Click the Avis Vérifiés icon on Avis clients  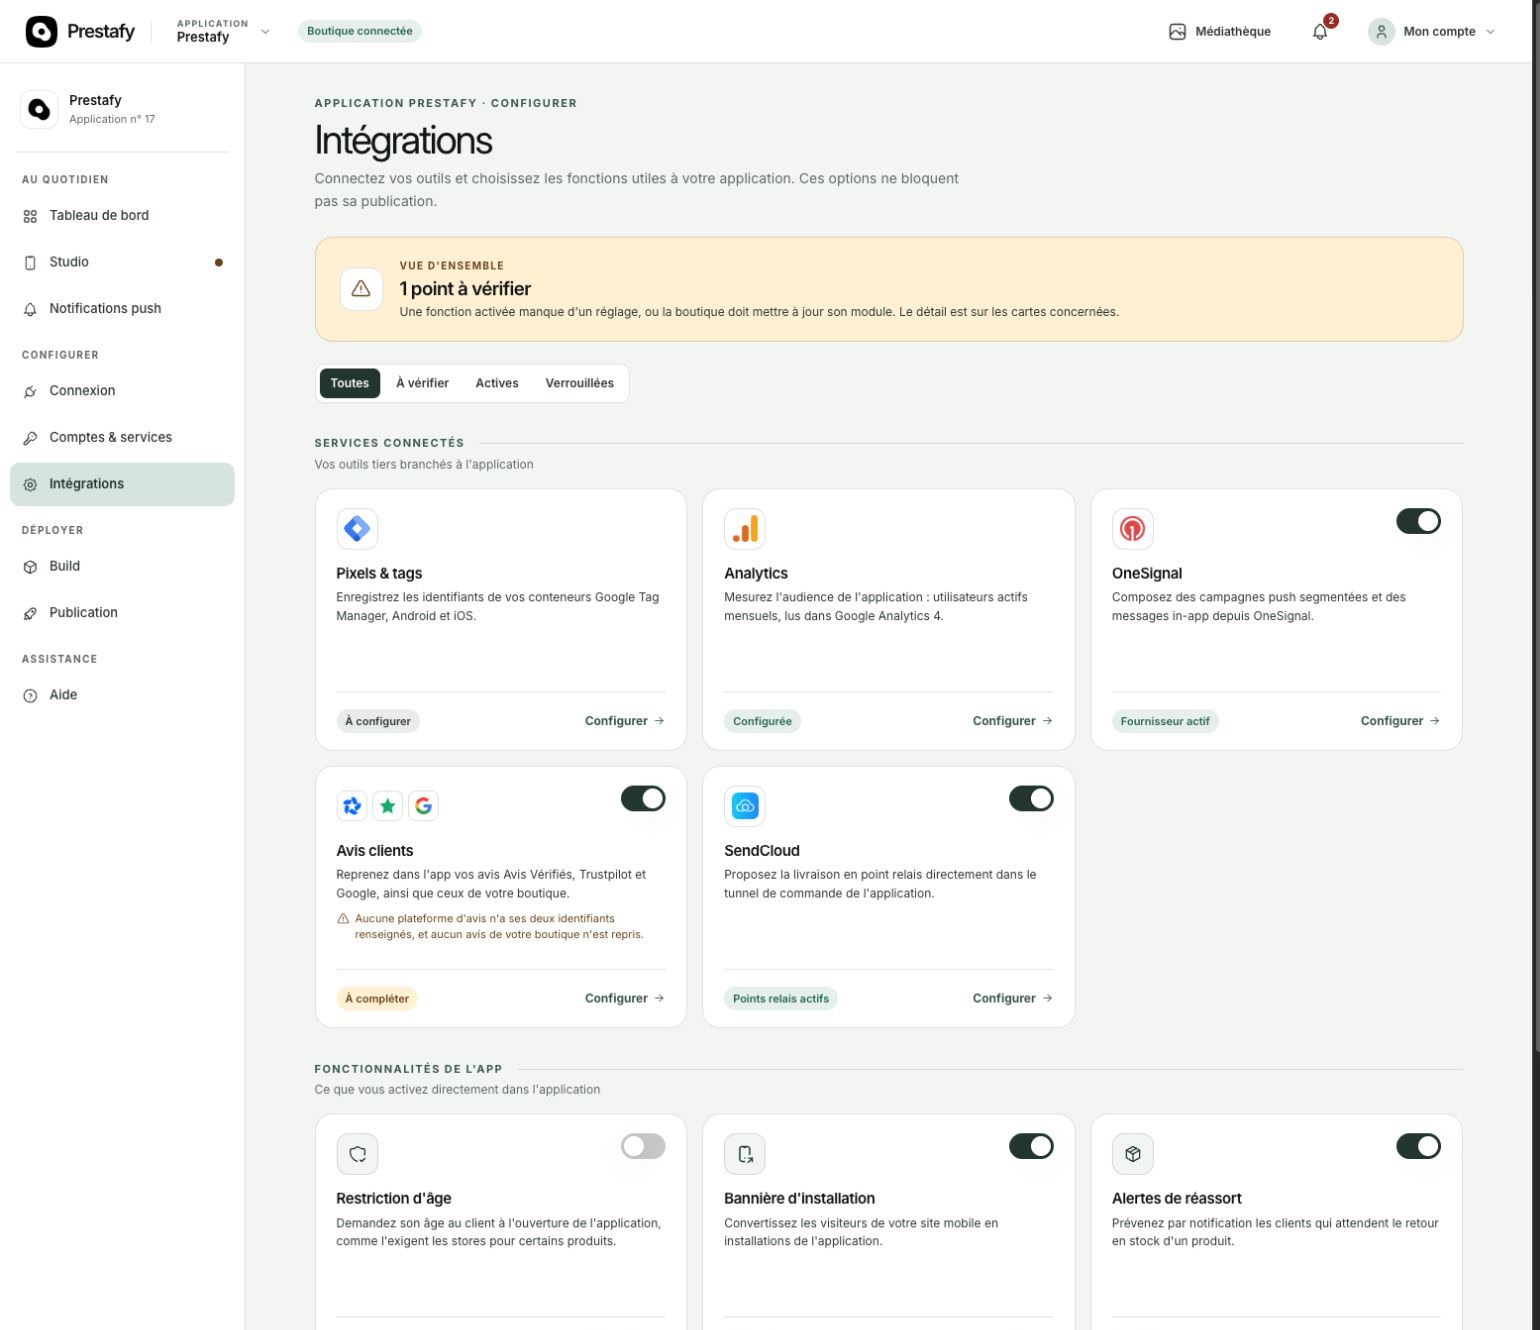pyautogui.click(x=352, y=806)
